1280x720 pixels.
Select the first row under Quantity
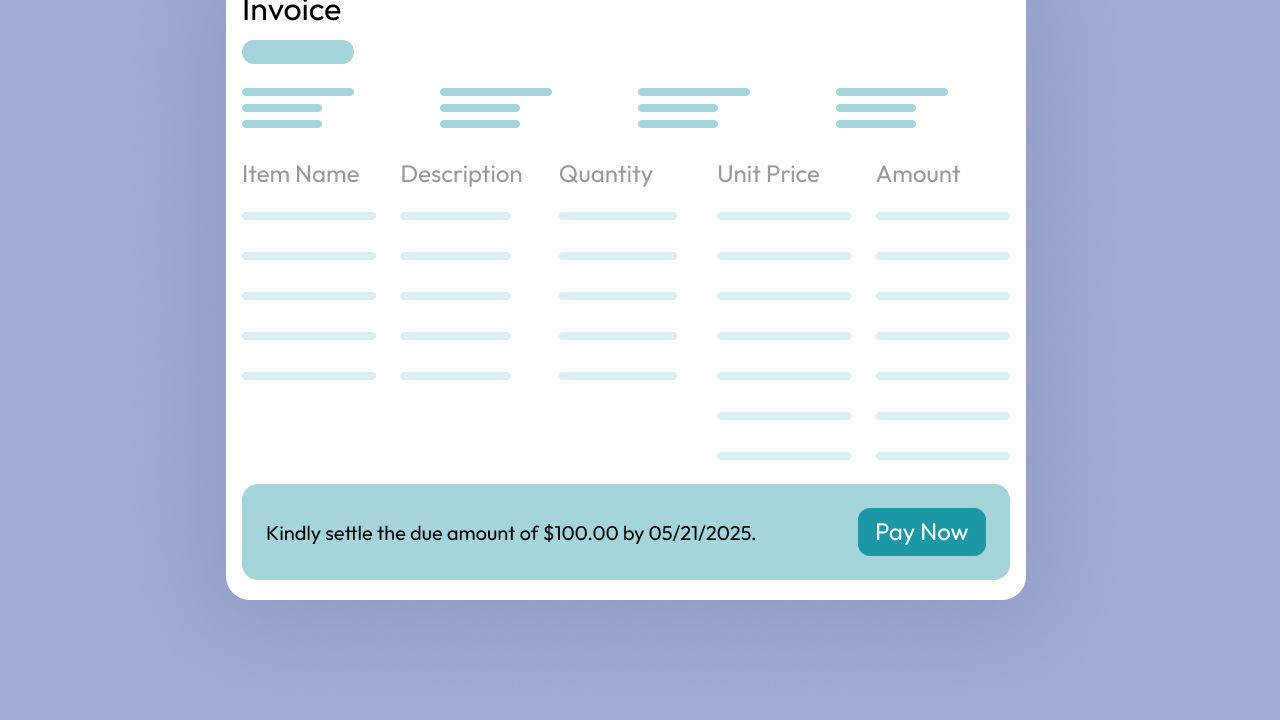618,216
